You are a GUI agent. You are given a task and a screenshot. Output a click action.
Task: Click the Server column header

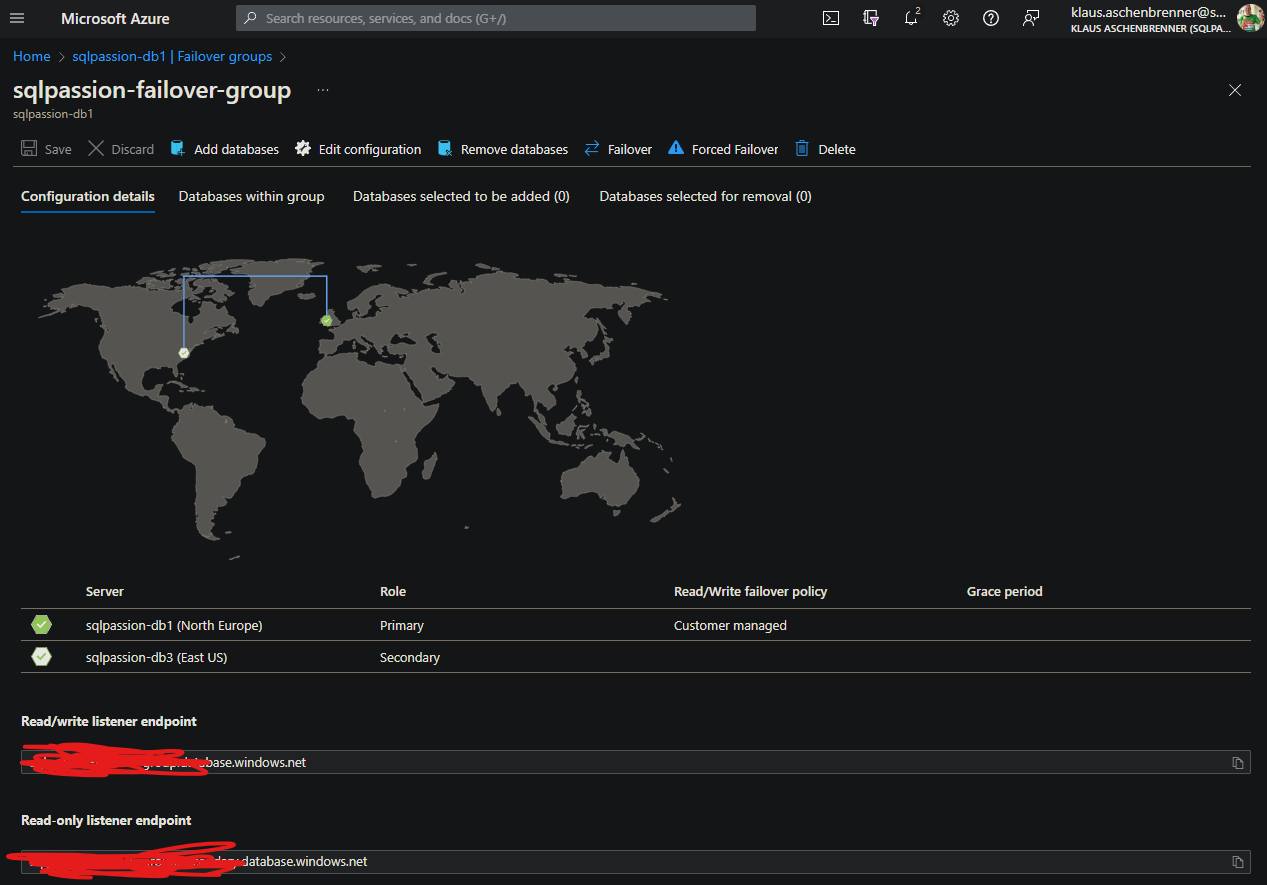(x=105, y=591)
